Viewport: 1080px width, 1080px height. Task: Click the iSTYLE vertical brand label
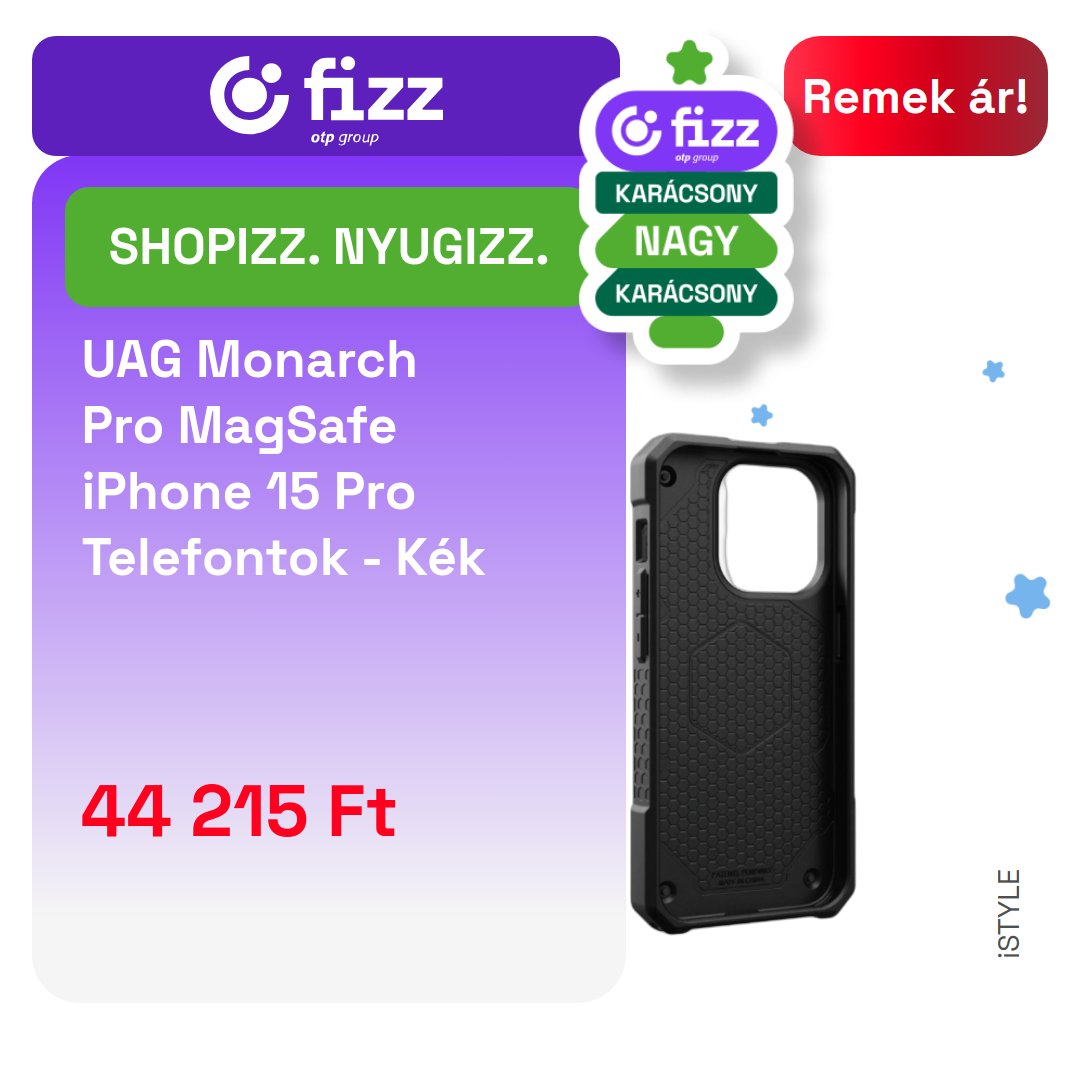pyautogui.click(x=1009, y=913)
